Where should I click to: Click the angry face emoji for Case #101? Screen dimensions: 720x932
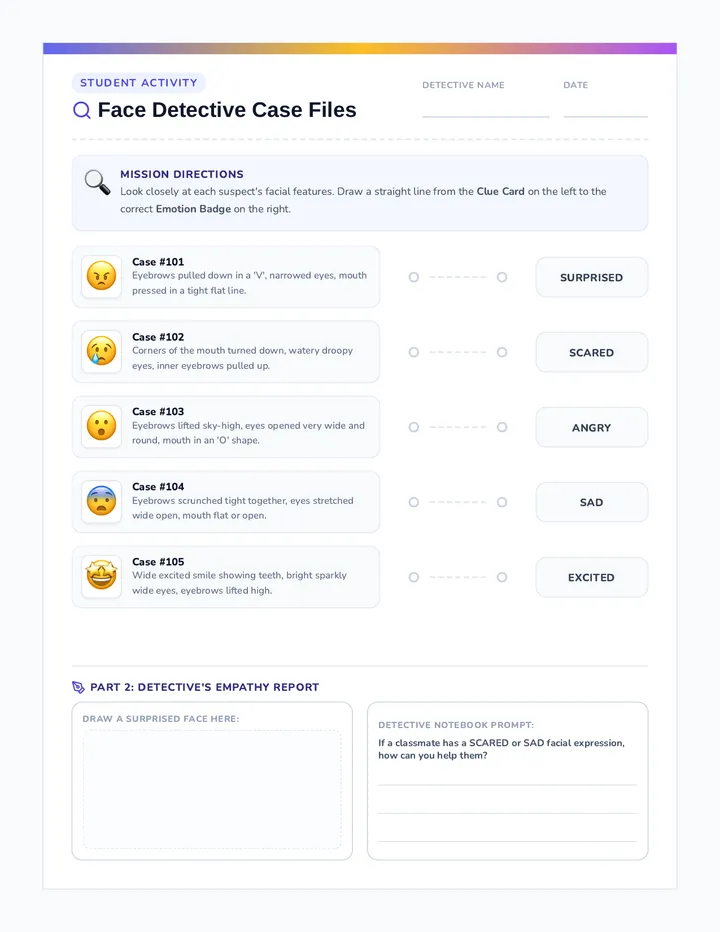(101, 276)
